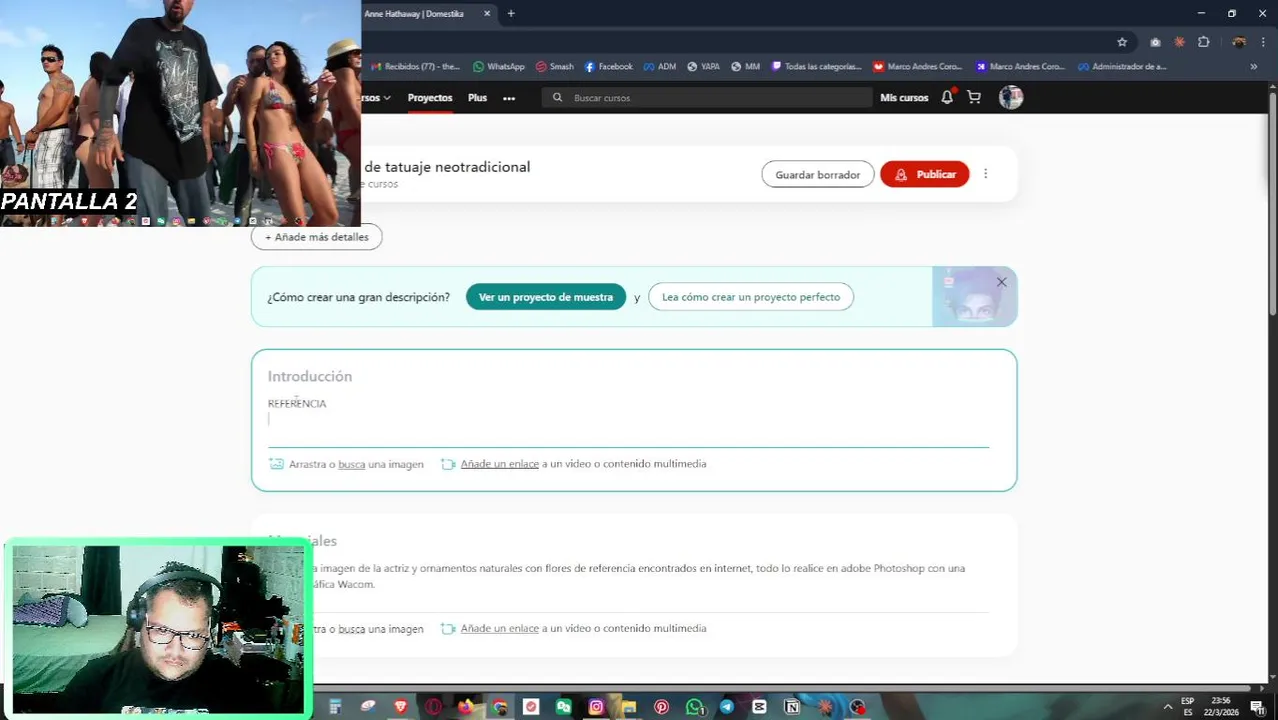Open Chrome's three-dot menu
Viewport: 1278px width, 720px height.
(x=1263, y=42)
